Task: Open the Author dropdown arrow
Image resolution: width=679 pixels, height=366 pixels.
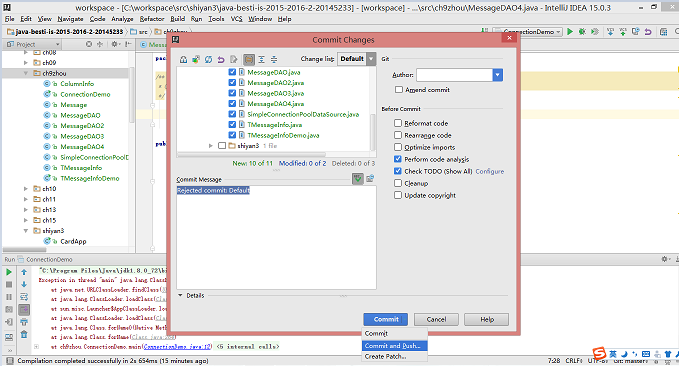Action: 498,75
